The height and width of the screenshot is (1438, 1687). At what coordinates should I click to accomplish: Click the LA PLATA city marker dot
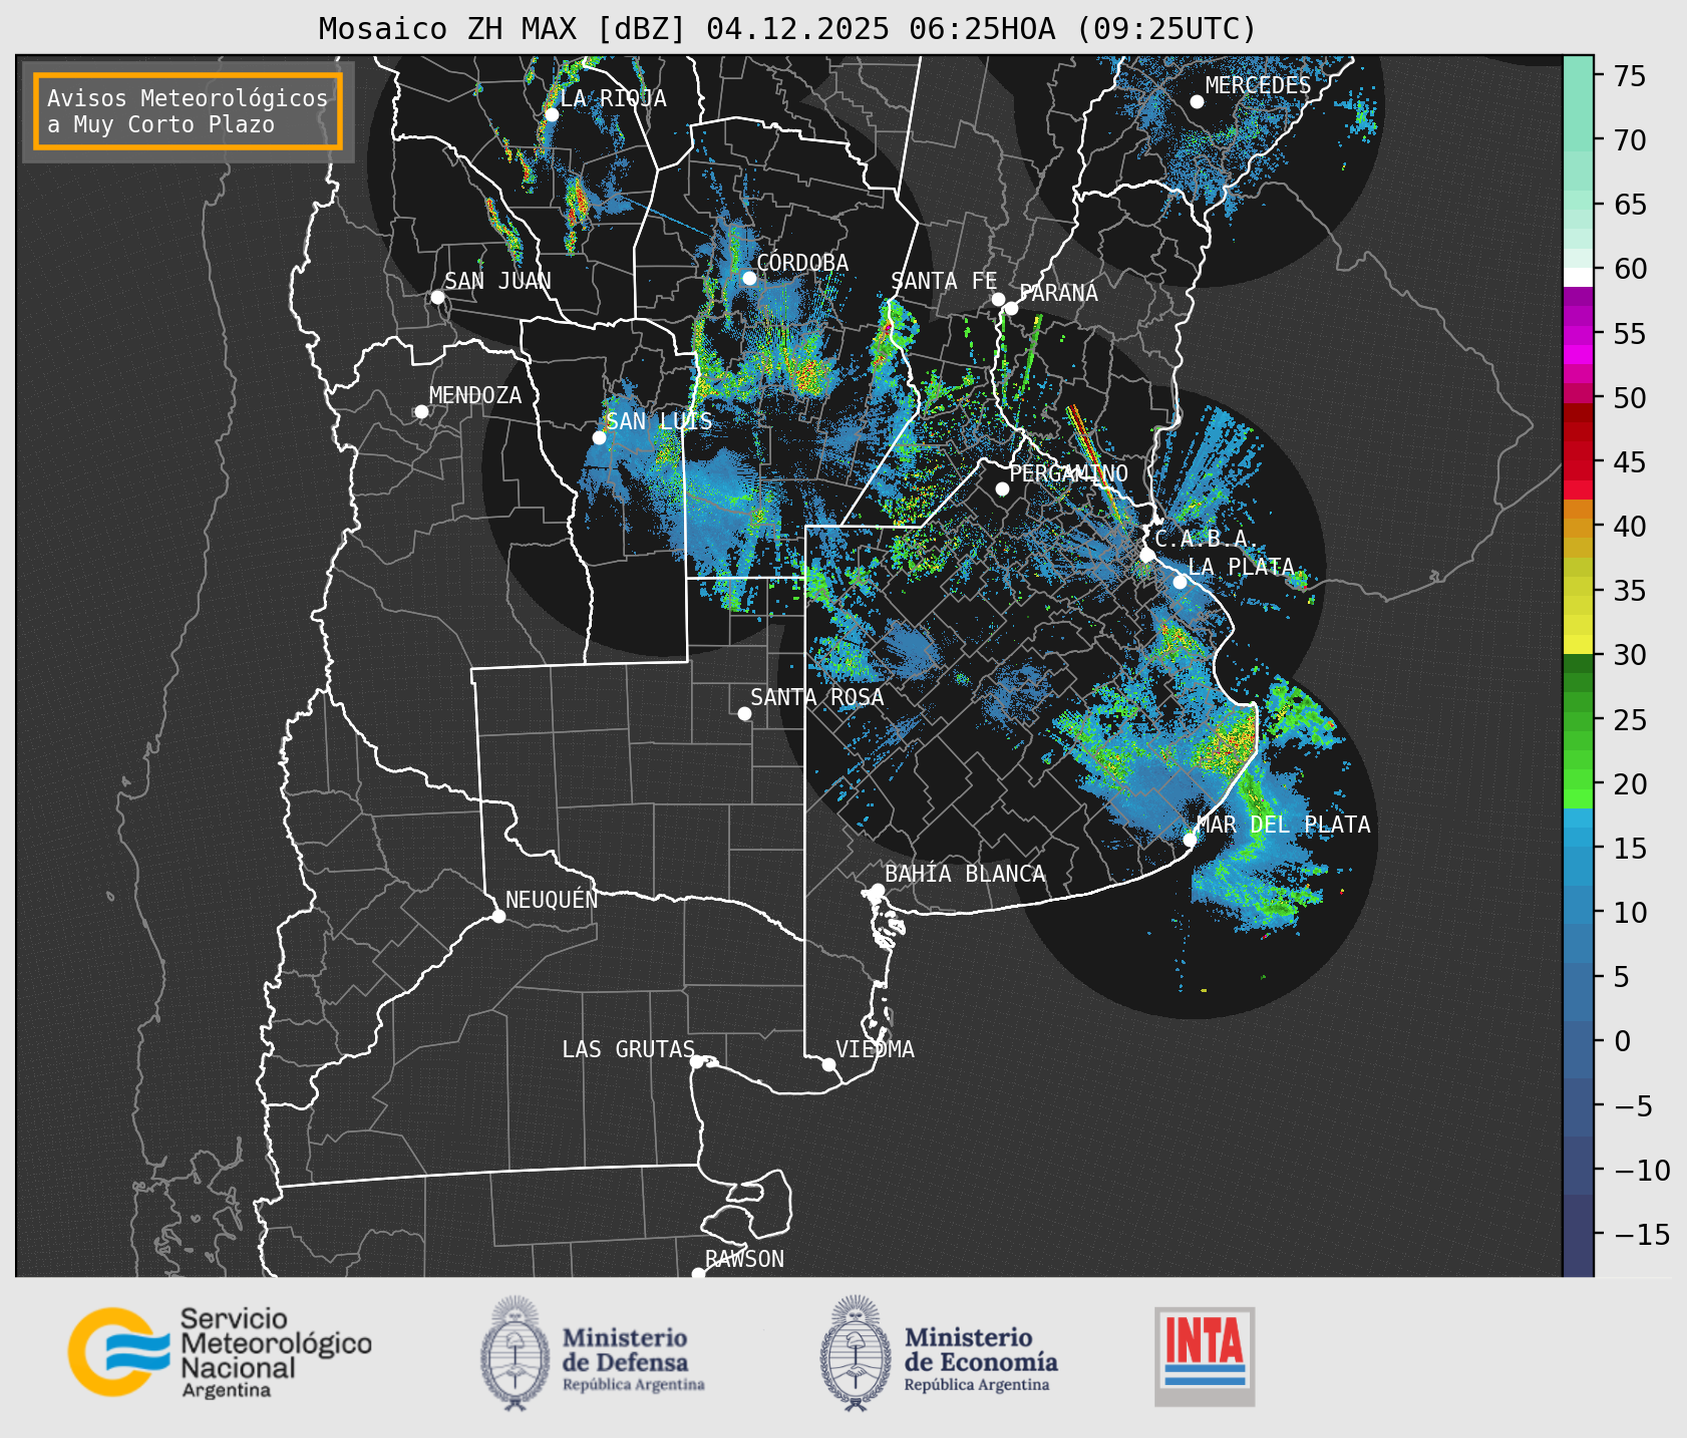[x=1180, y=582]
